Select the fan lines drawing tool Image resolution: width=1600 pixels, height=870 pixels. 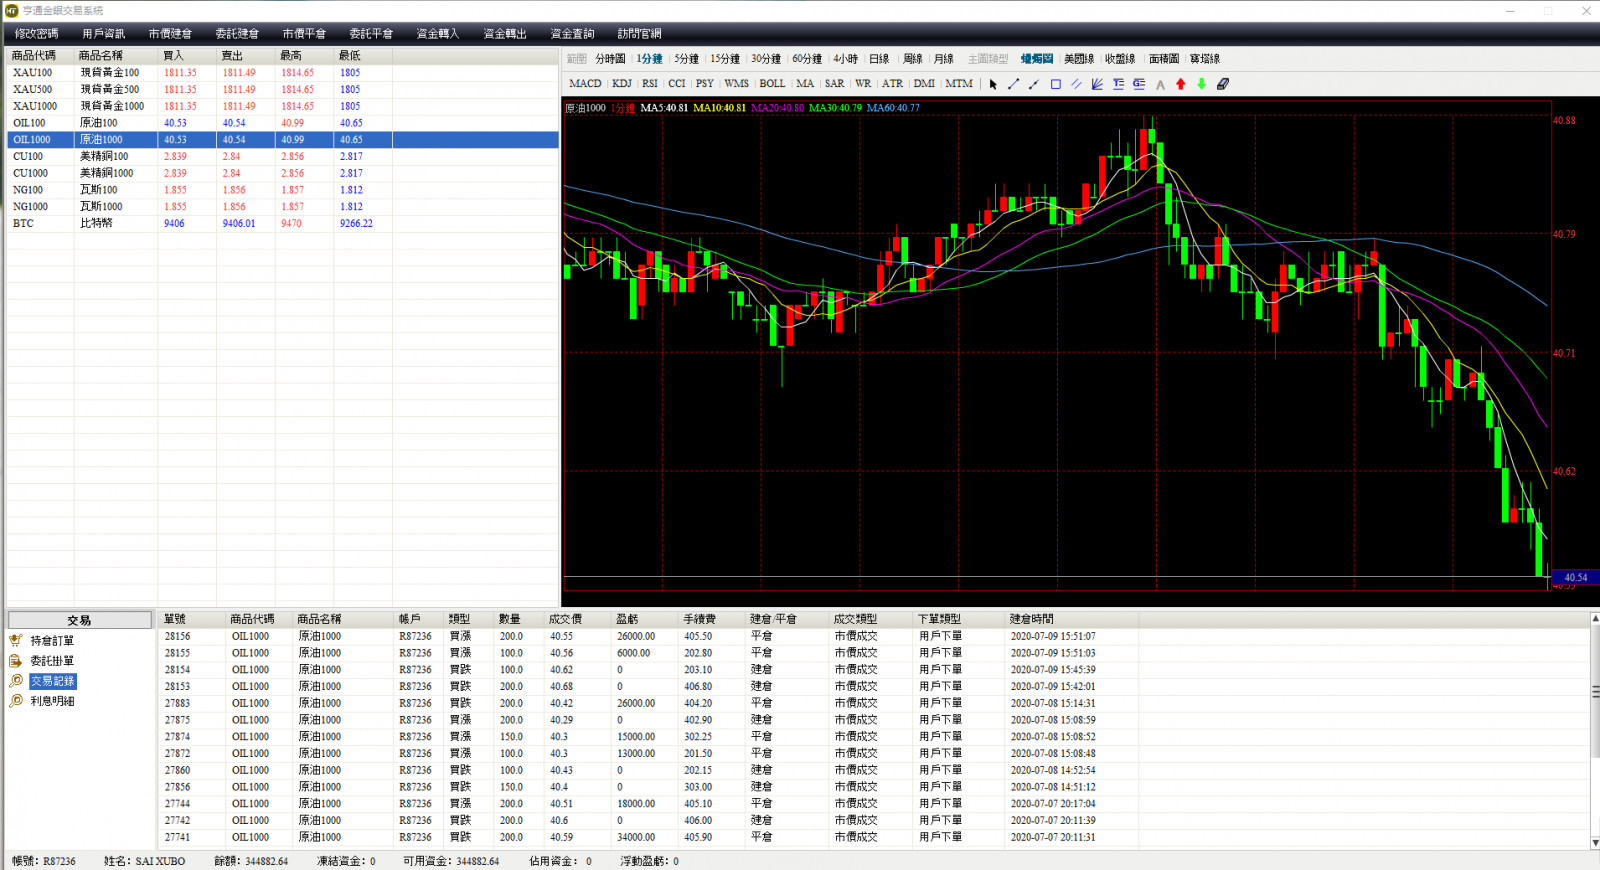(x=1097, y=84)
